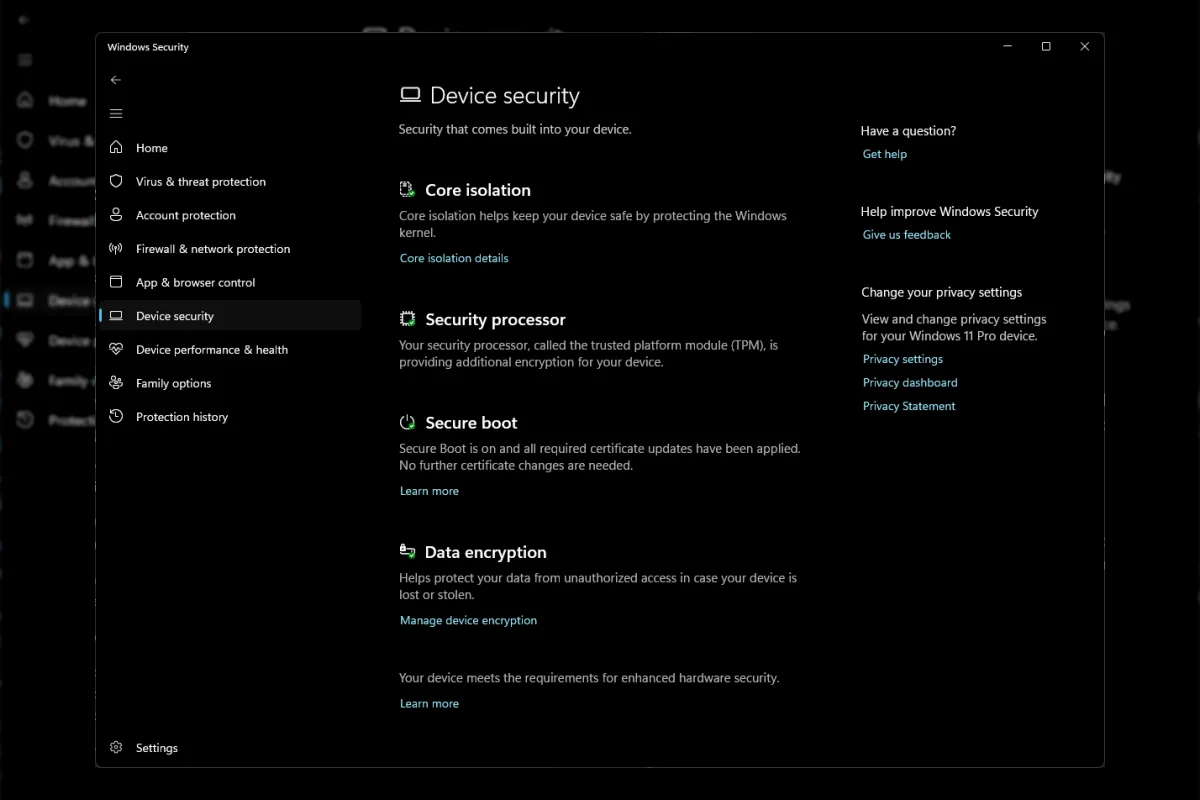Click 'Change your privacy settings' text
The height and width of the screenshot is (800, 1200).
[x=941, y=293]
